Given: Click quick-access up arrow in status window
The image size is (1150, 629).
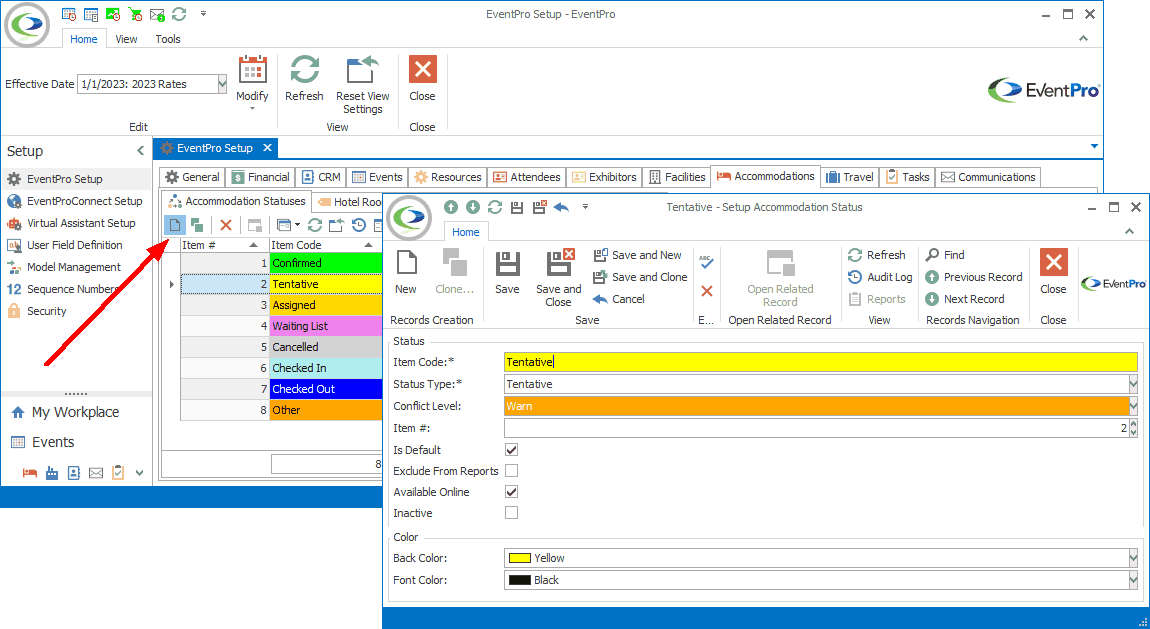Looking at the screenshot, I should click(451, 207).
